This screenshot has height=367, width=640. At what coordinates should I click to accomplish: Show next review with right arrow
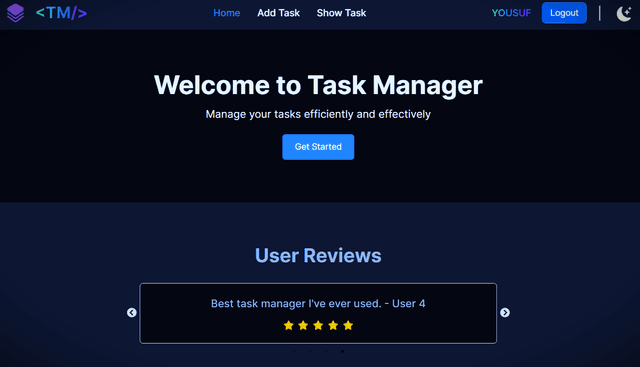point(505,312)
